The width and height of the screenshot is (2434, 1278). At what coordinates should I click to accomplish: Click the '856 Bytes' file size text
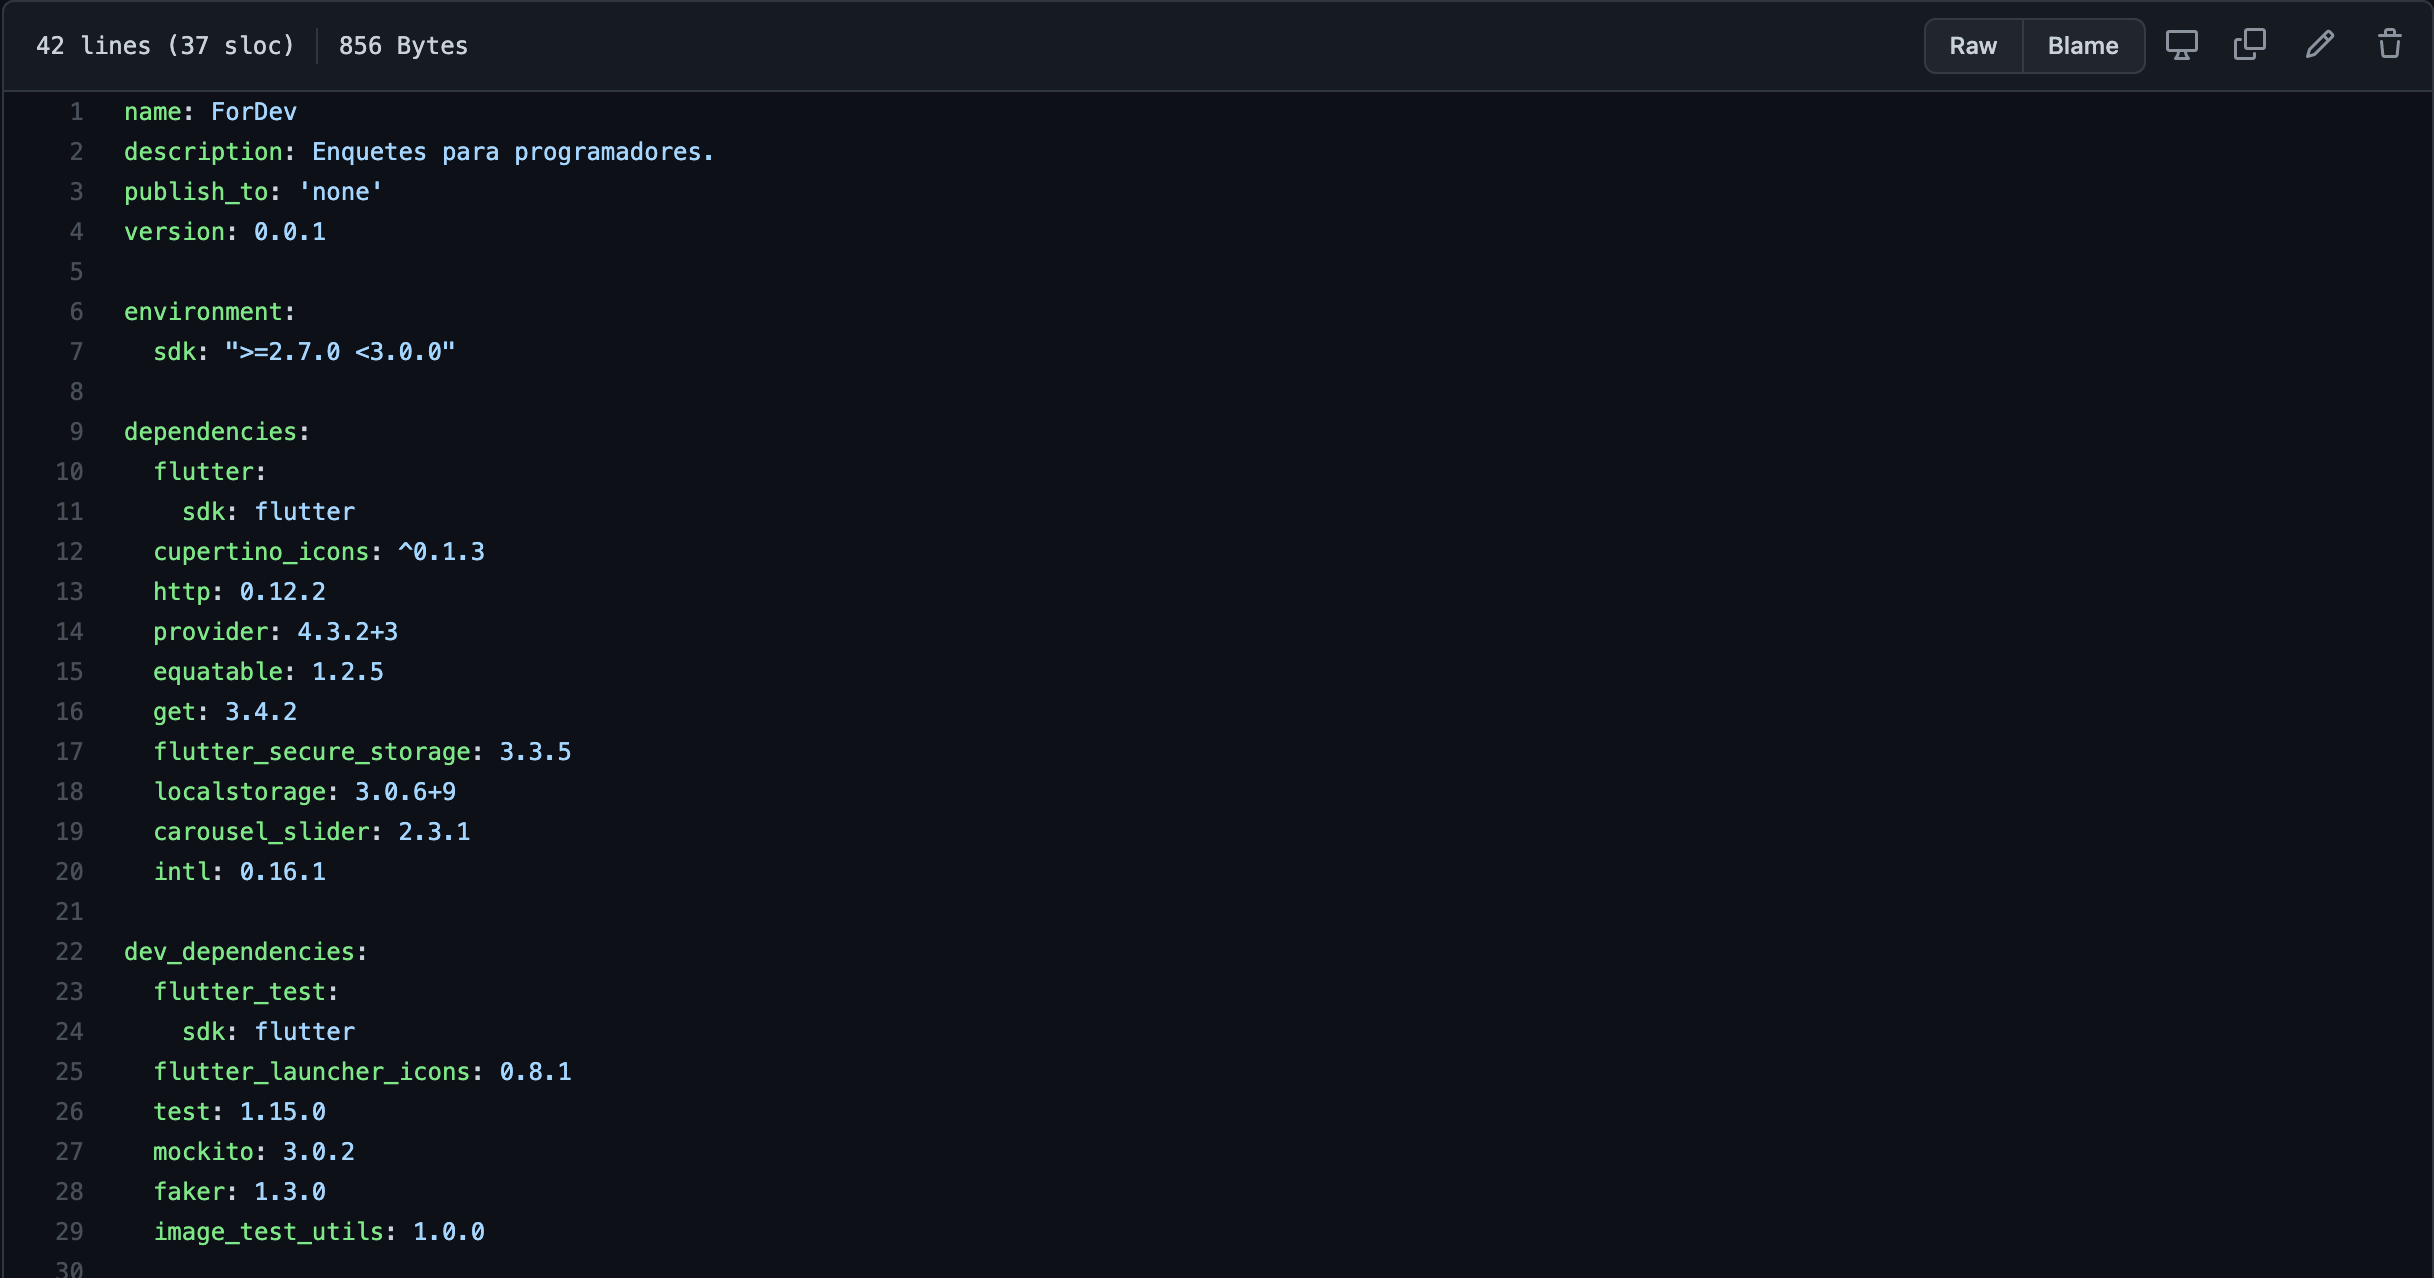(x=403, y=46)
